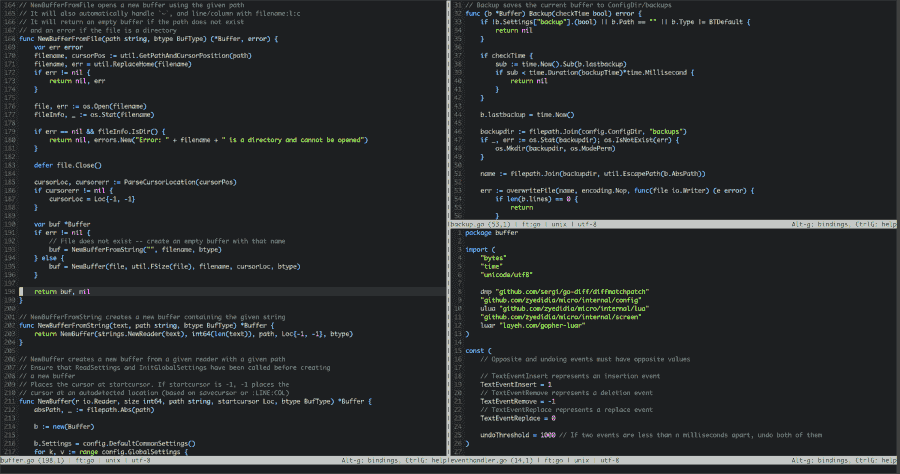
Task: Click the 'b.lastbackup = time.Now()' line
Action: pyautogui.click(x=527, y=115)
